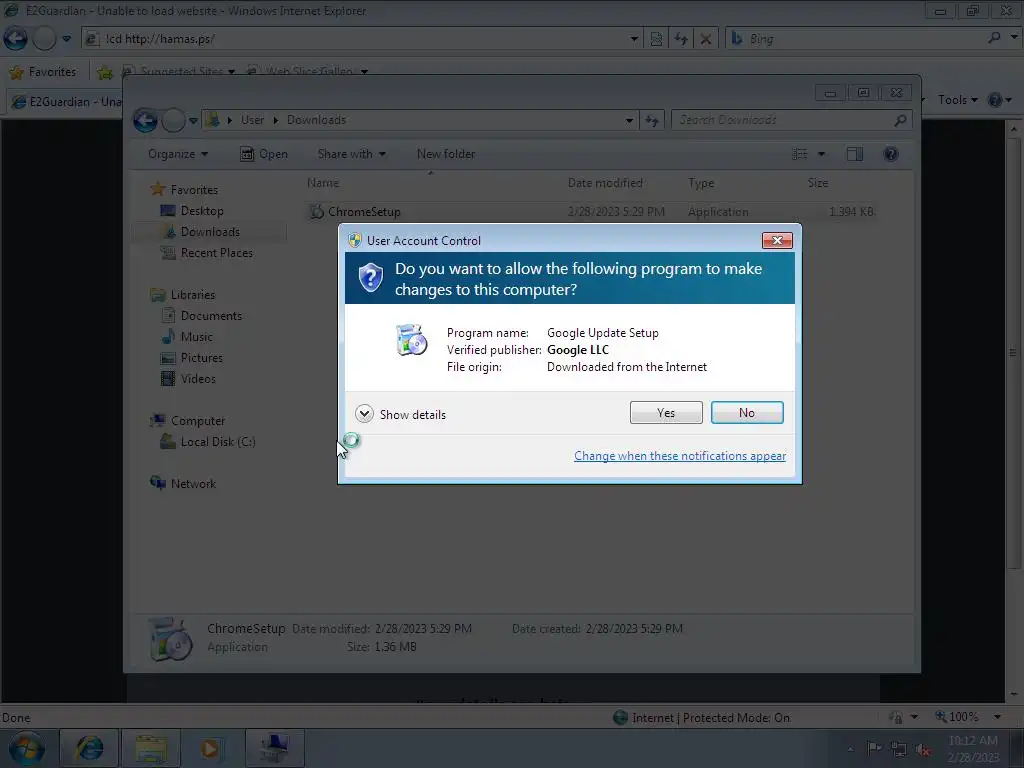Screen dimensions: 1024x768
Task: Sort by the Date modified column header
Action: click(605, 183)
